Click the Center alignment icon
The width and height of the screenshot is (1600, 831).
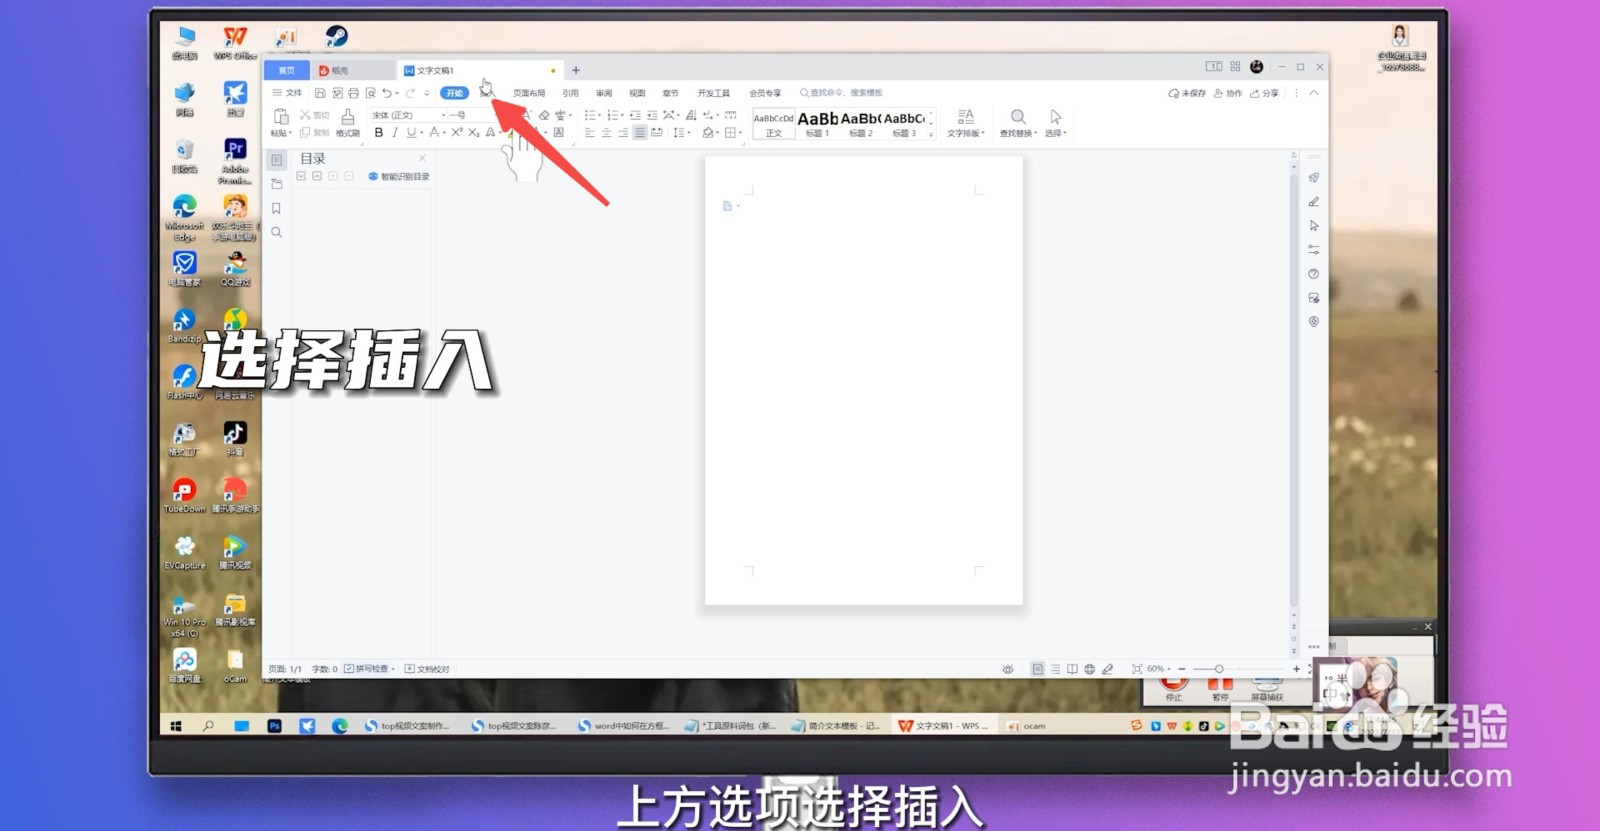pos(606,132)
